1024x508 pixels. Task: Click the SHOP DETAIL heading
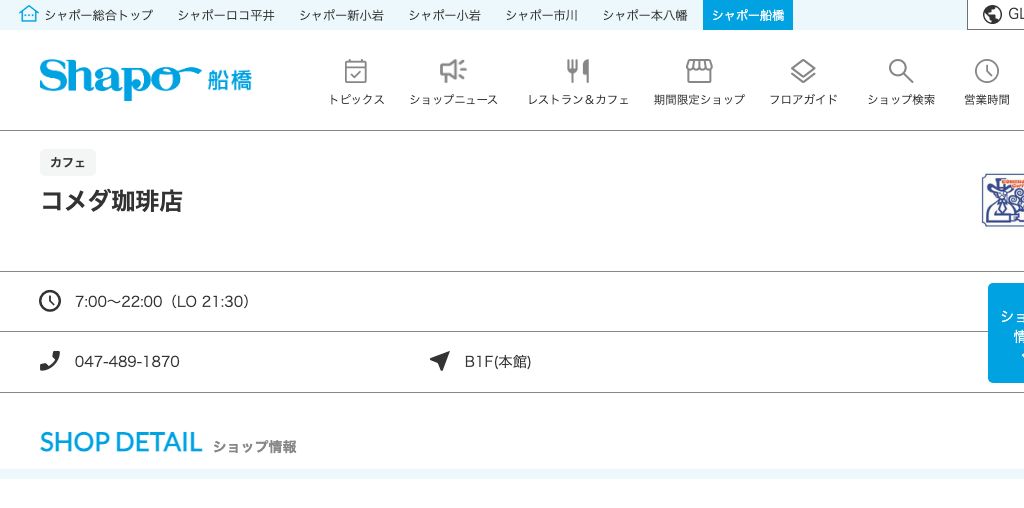coord(121,443)
